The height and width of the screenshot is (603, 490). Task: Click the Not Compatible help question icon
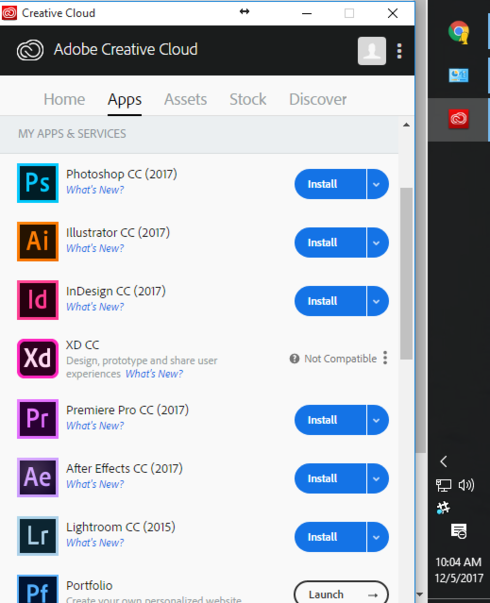(x=294, y=358)
